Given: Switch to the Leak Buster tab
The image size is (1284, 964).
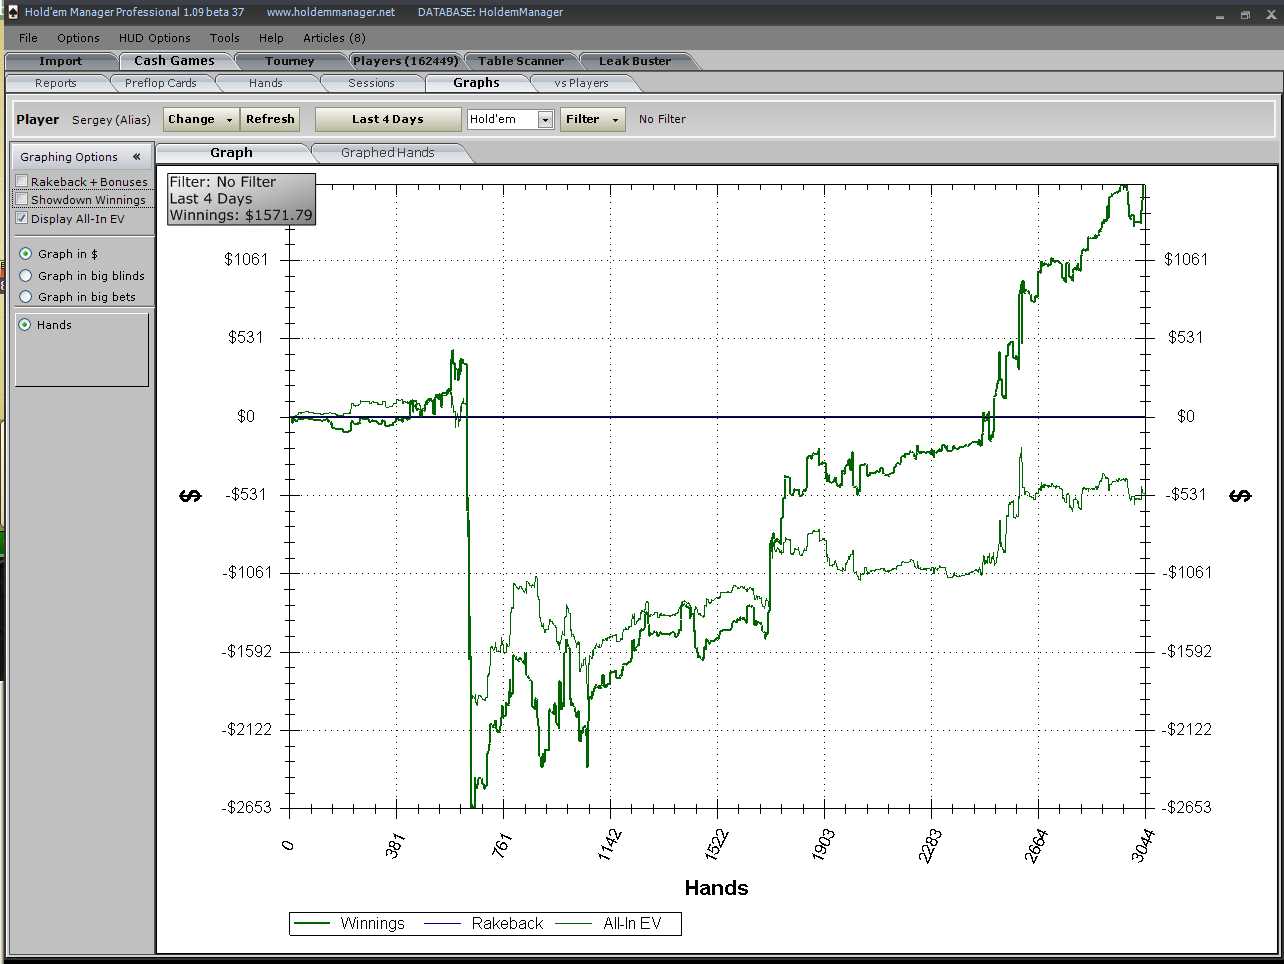Looking at the screenshot, I should pos(634,61).
